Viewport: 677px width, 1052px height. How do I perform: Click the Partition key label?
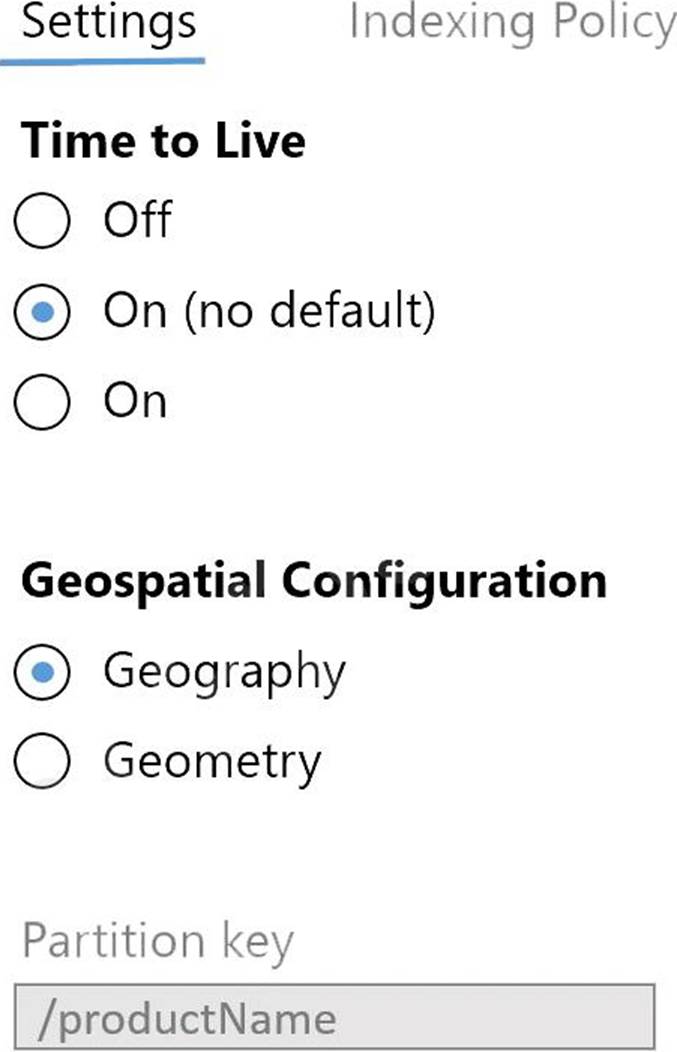pyautogui.click(x=157, y=941)
